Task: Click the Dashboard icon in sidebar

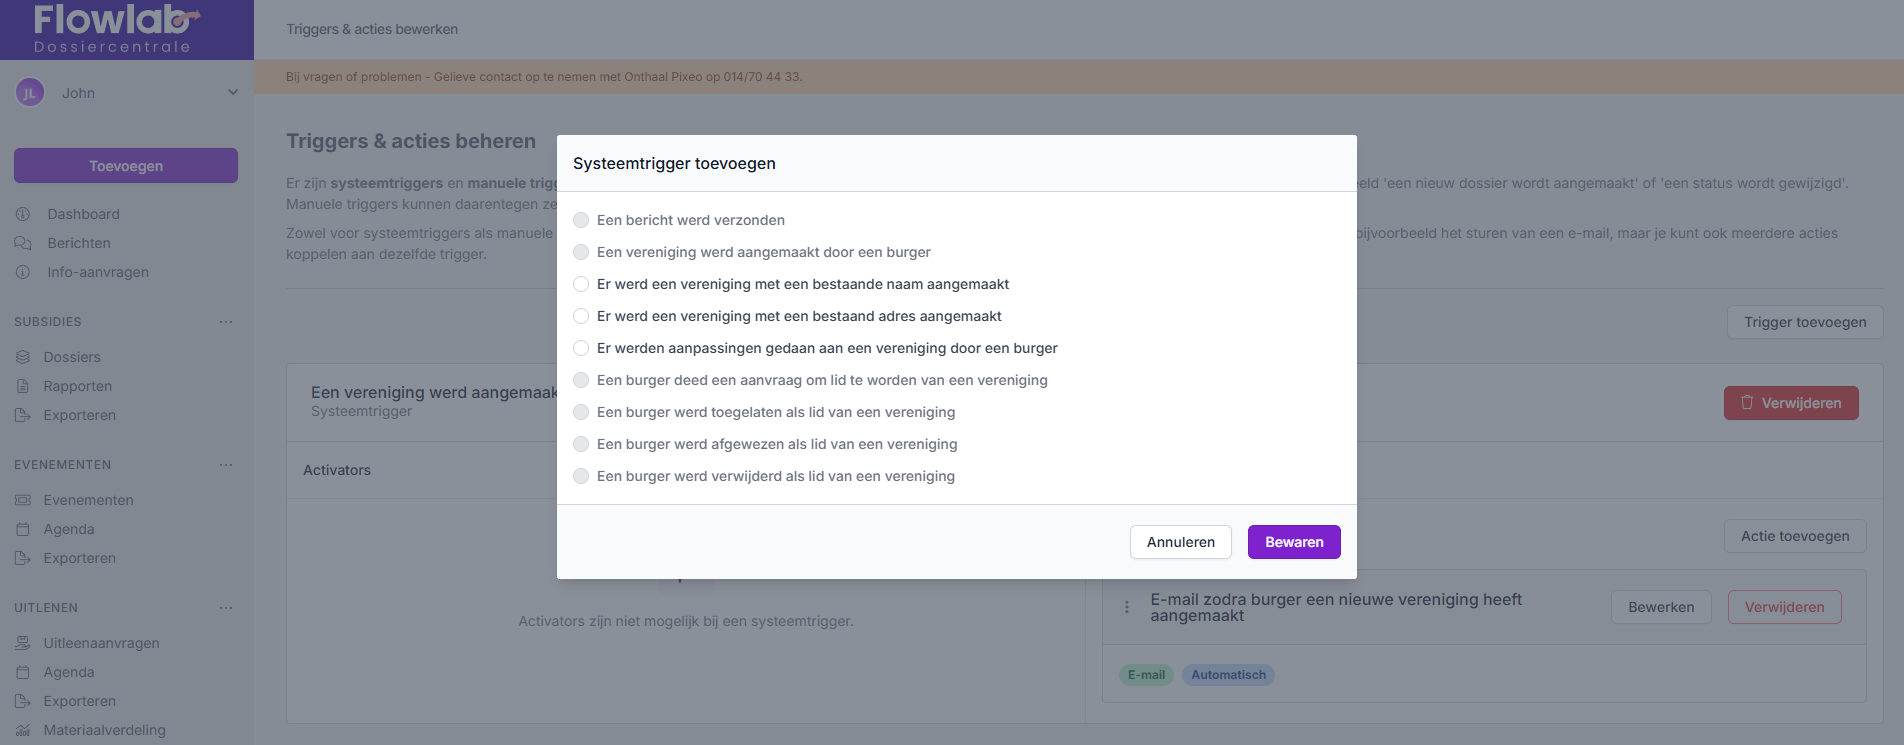Action: coord(23,214)
